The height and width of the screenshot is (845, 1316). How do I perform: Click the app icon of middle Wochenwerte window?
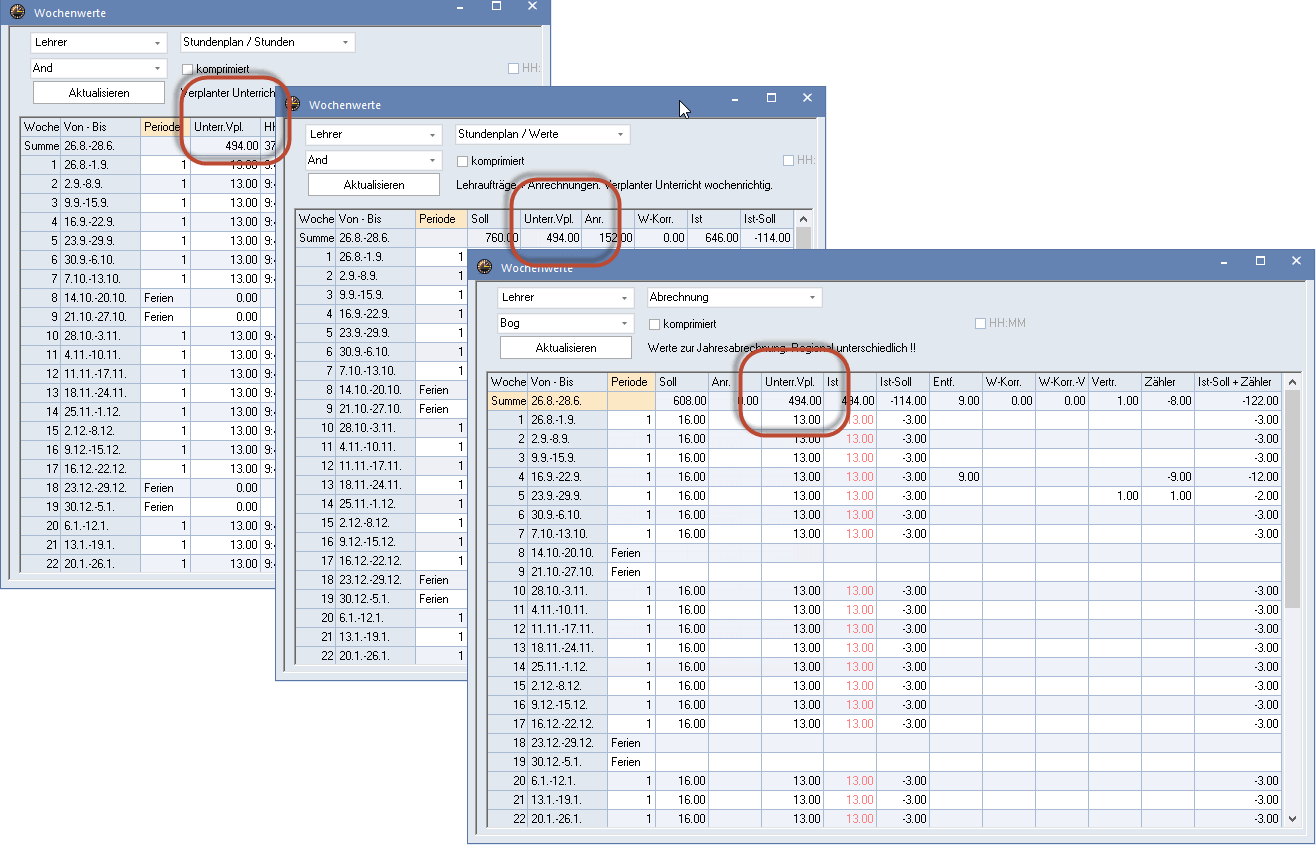coord(293,103)
